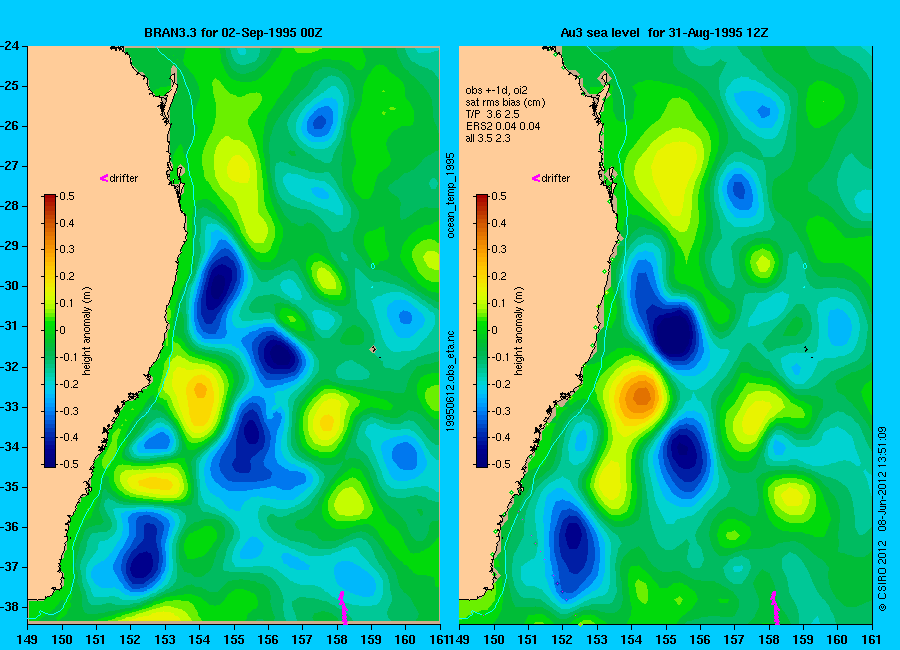This screenshot has height=650, width=900.
Task: Click latitude label -30
Action: click(x=11, y=286)
